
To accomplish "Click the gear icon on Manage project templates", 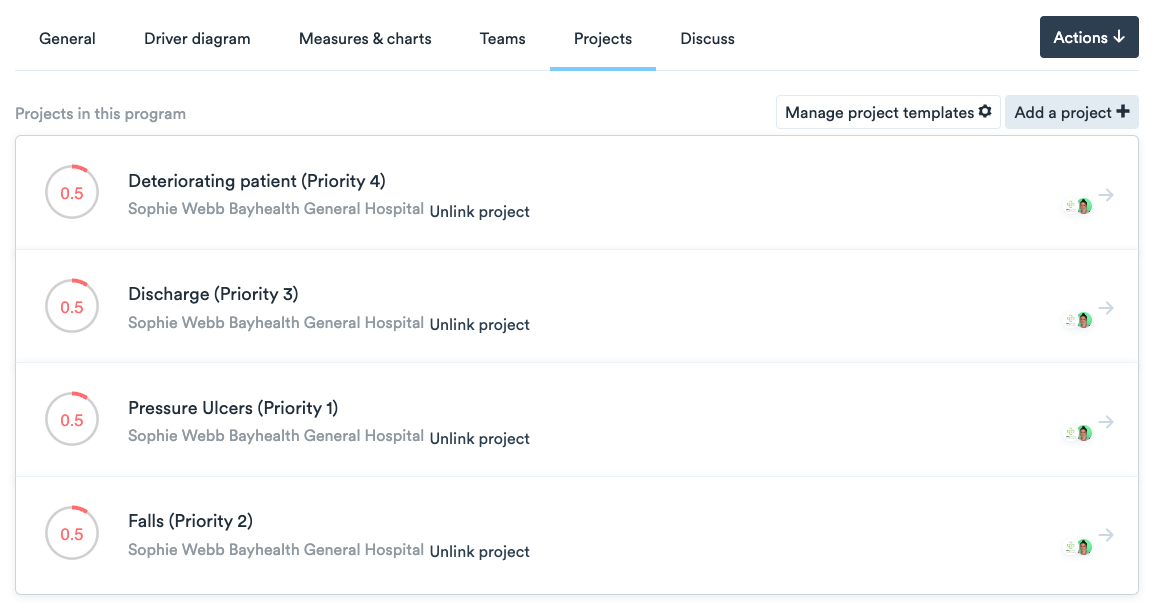I will click(x=986, y=111).
